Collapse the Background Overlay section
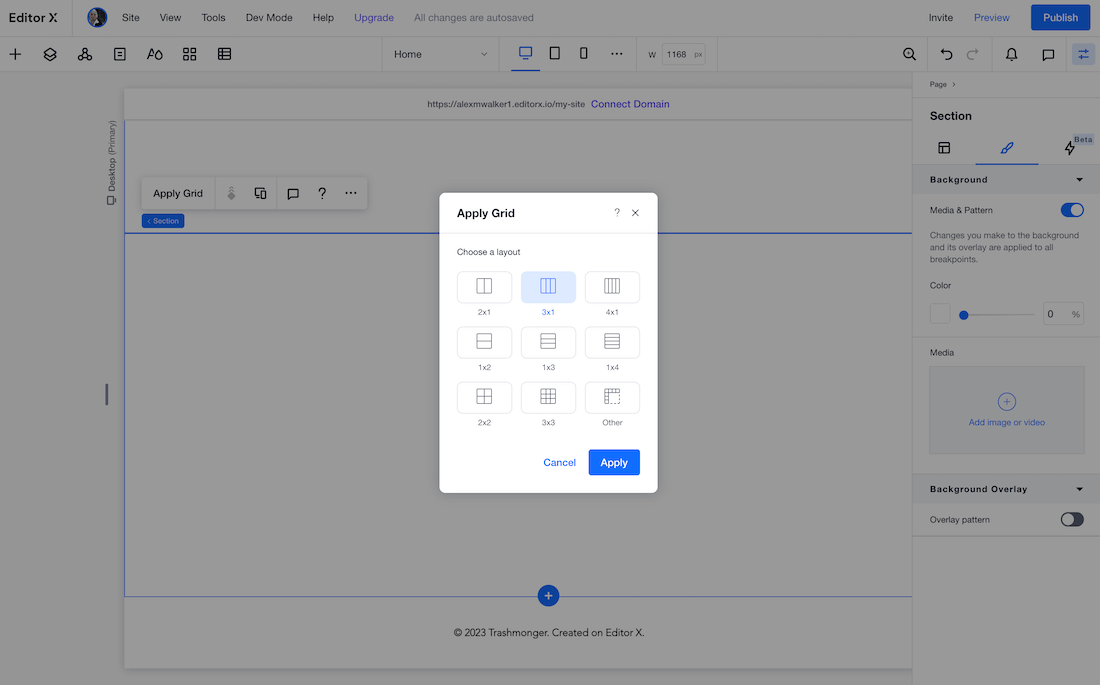 pos(1079,489)
